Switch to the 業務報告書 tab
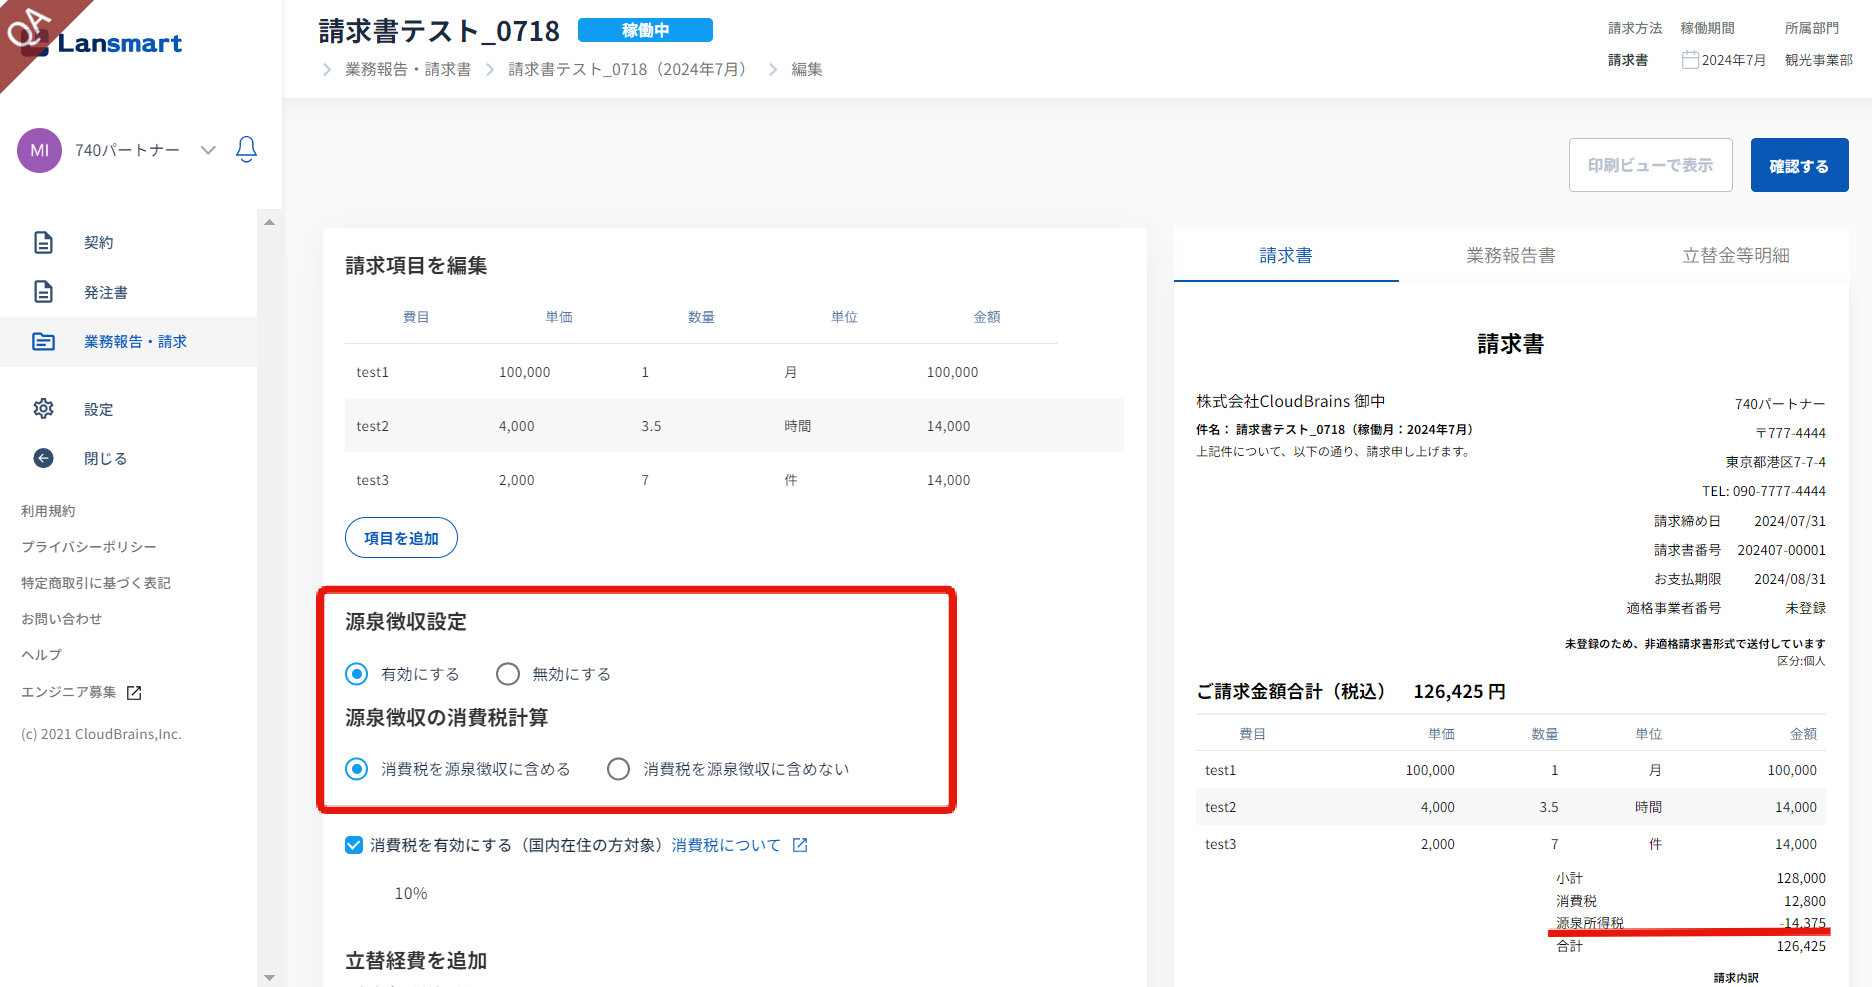 point(1510,256)
